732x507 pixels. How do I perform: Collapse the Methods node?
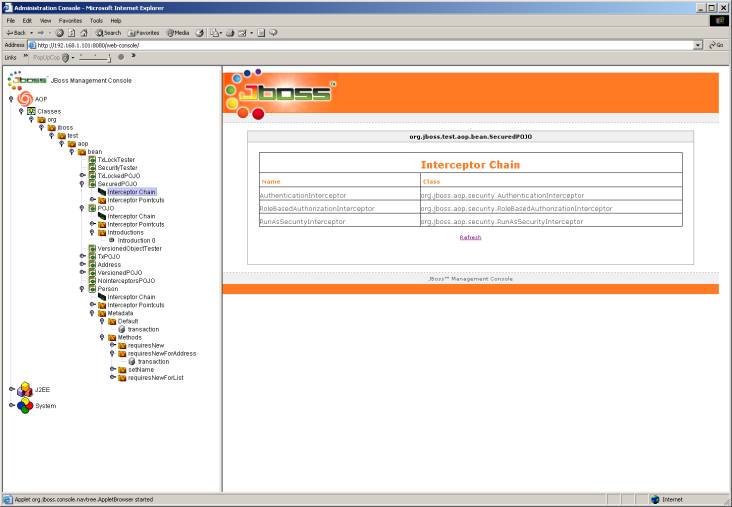click(102, 337)
